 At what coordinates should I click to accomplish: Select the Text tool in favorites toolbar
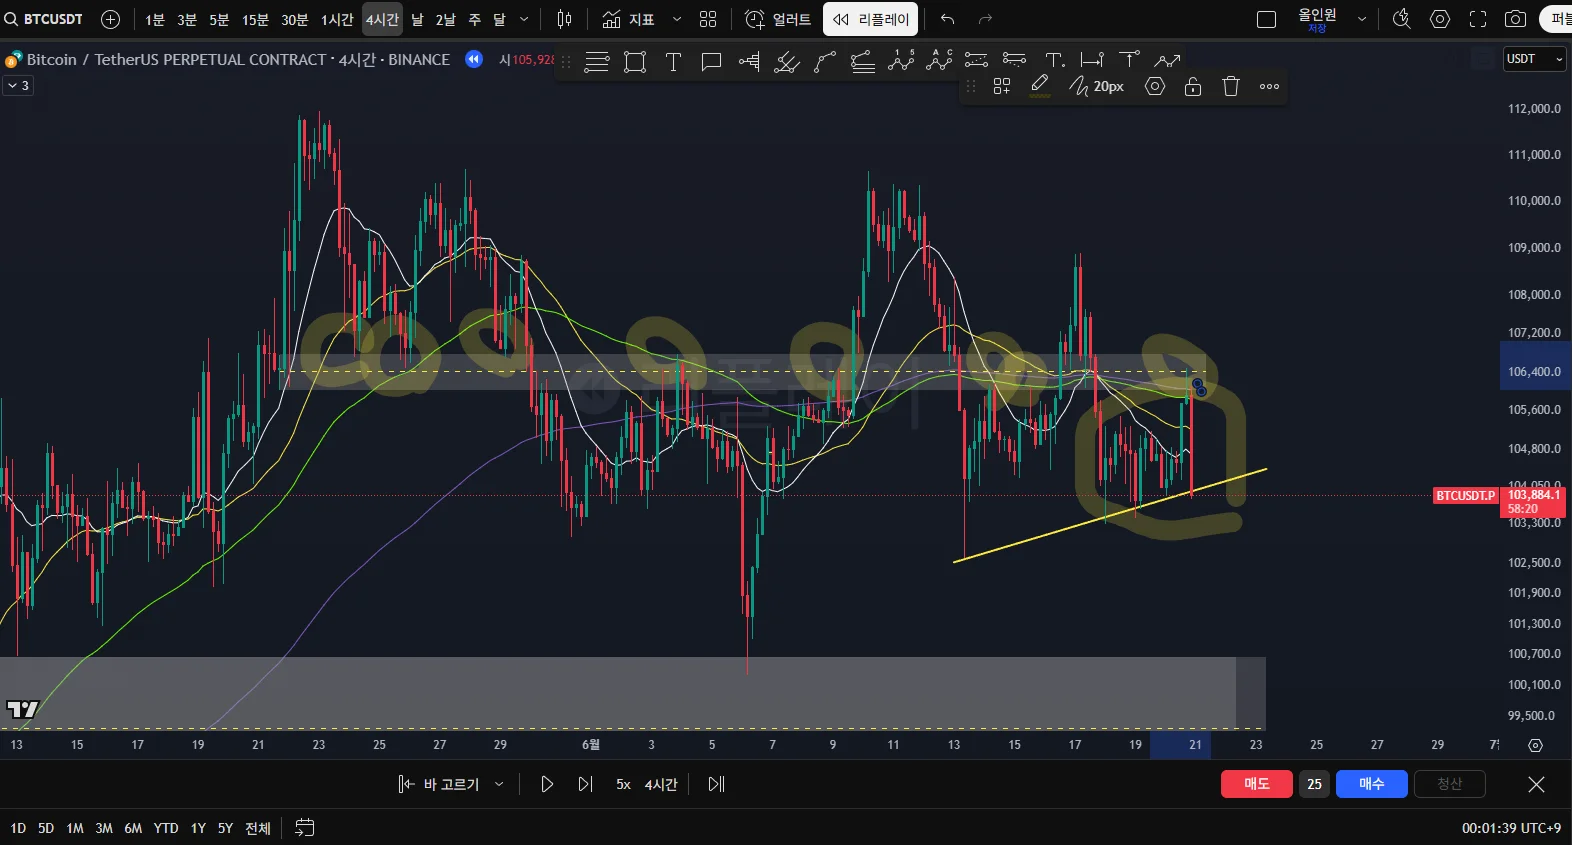pyautogui.click(x=673, y=62)
